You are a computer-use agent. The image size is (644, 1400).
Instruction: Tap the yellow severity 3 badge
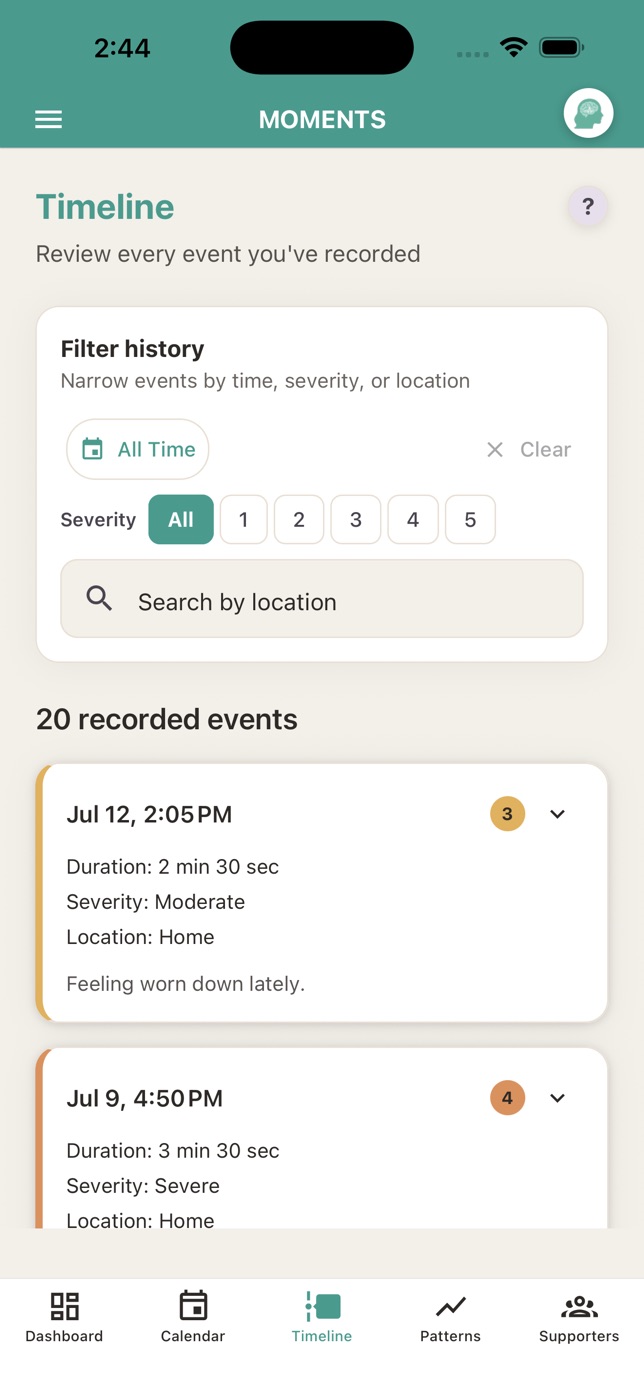(507, 814)
